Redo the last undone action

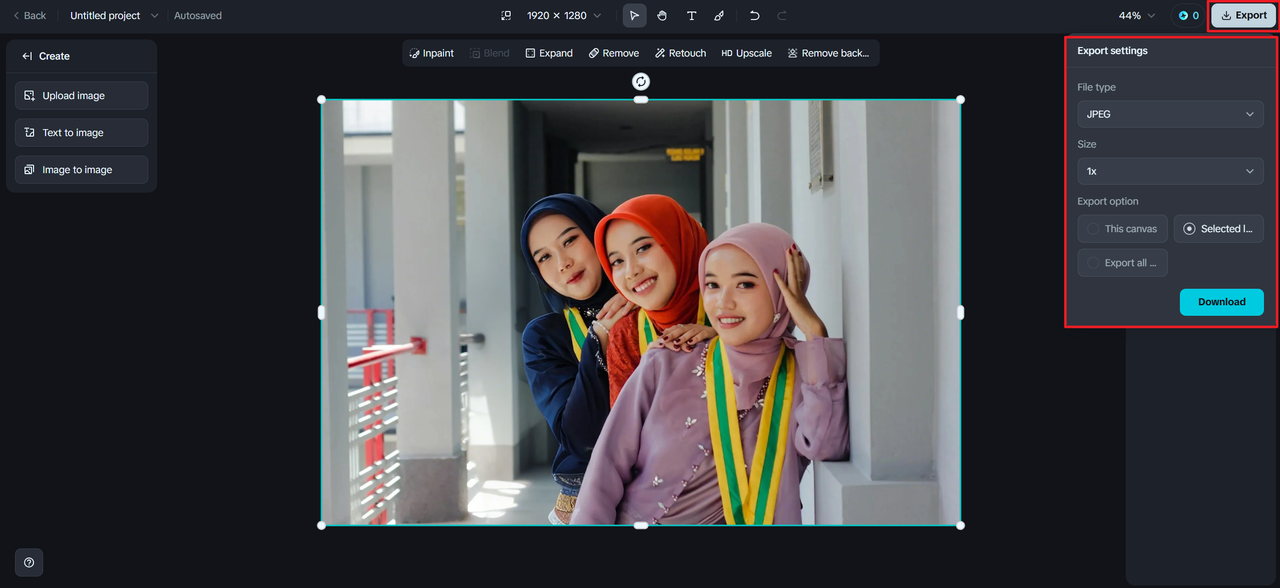pyautogui.click(x=782, y=16)
